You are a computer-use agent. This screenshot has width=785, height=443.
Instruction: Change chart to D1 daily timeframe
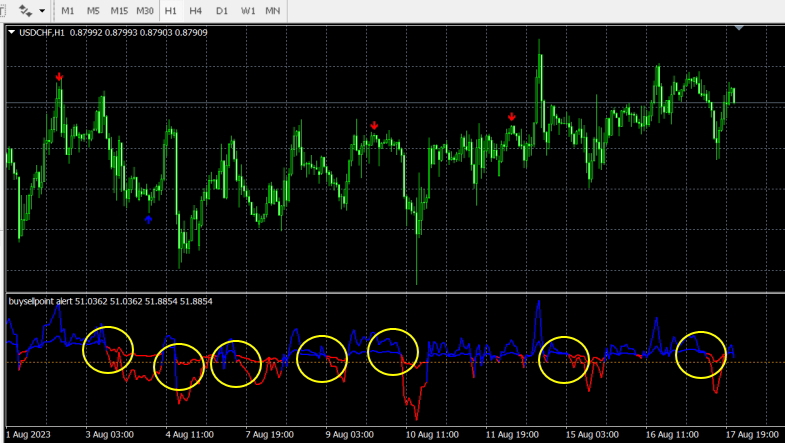[x=222, y=11]
